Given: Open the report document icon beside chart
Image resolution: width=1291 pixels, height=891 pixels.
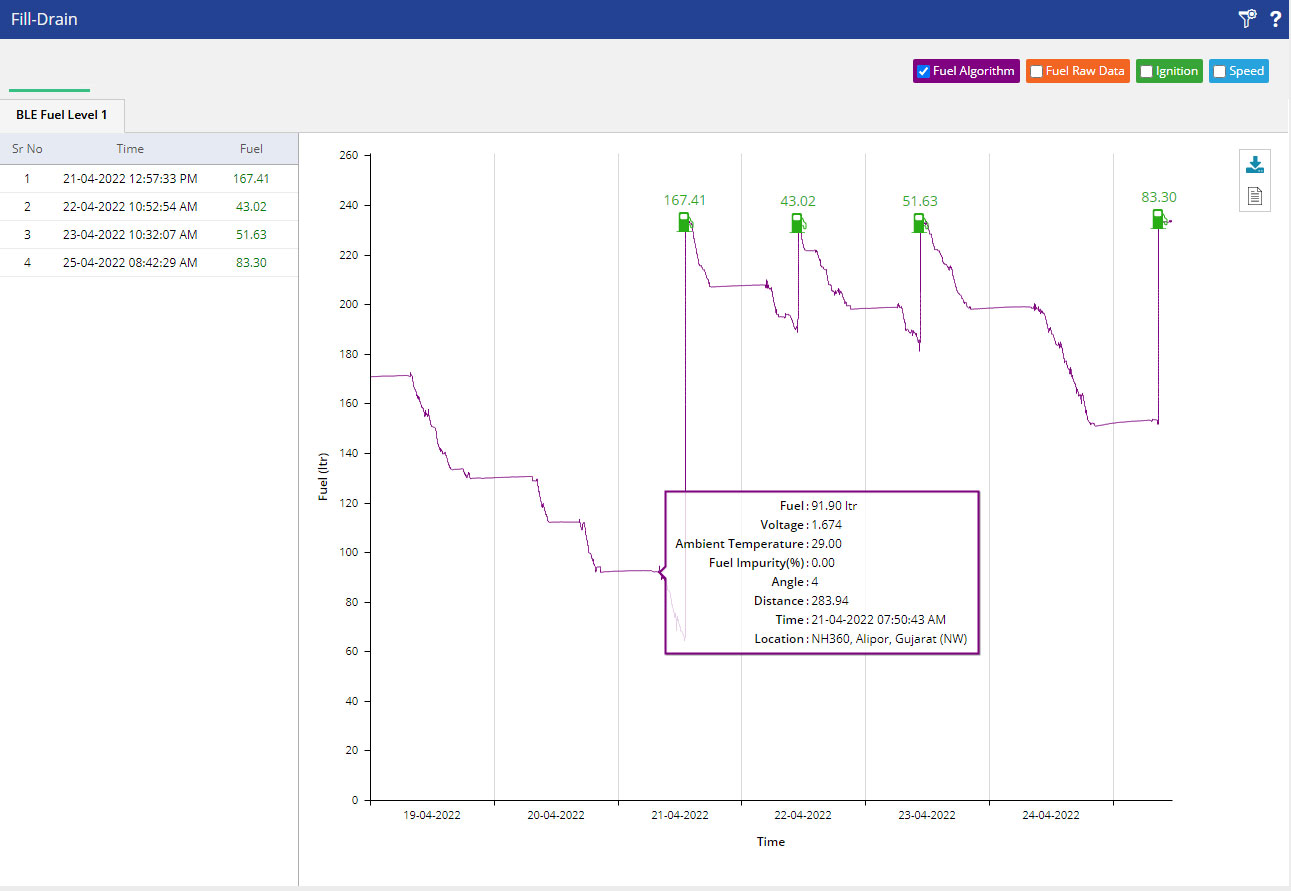Looking at the screenshot, I should (1255, 196).
